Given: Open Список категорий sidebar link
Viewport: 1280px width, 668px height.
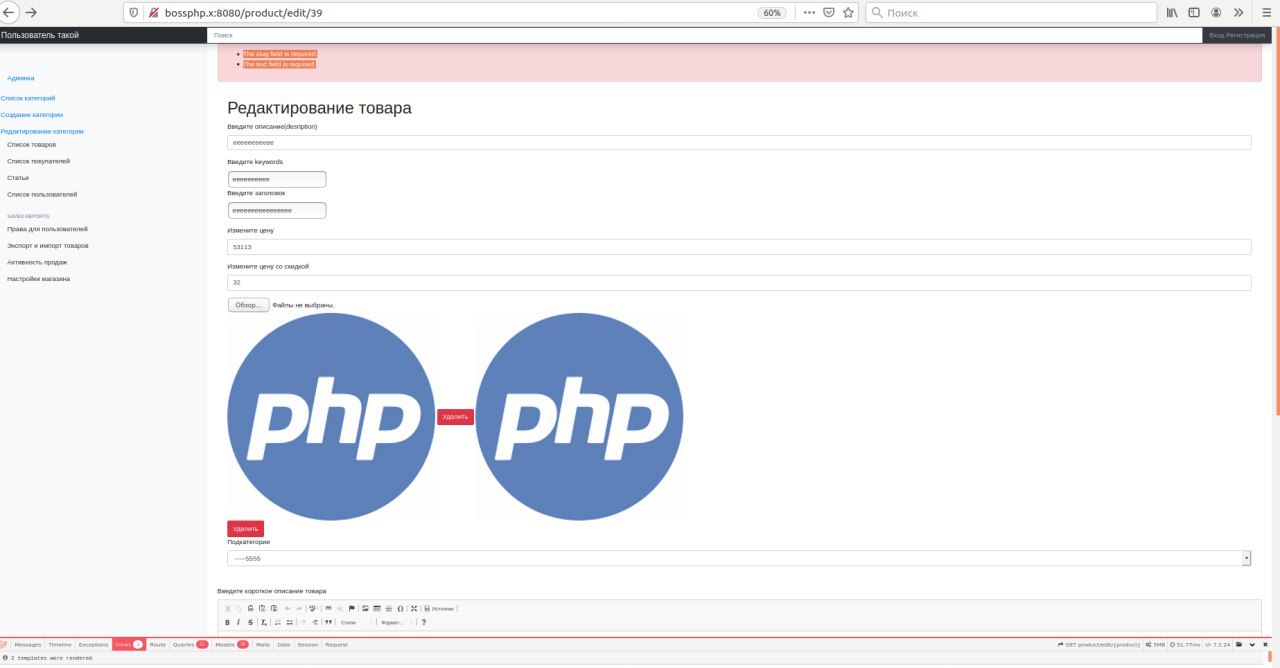Looking at the screenshot, I should coord(28,98).
